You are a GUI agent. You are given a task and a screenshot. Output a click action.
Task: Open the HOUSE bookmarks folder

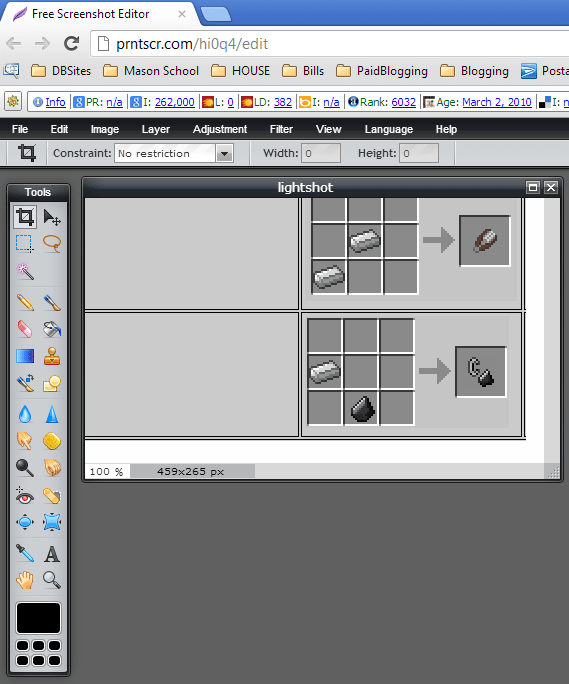click(240, 71)
